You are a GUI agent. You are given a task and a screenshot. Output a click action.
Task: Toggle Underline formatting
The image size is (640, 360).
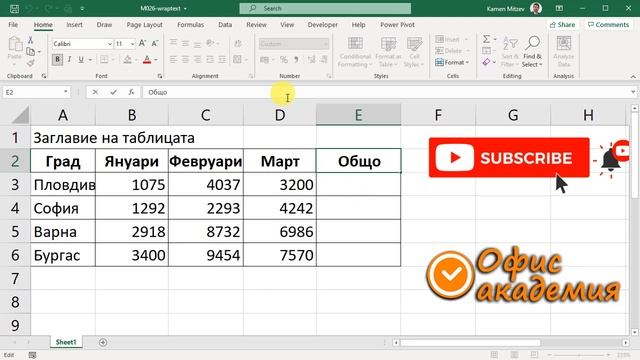(81, 60)
